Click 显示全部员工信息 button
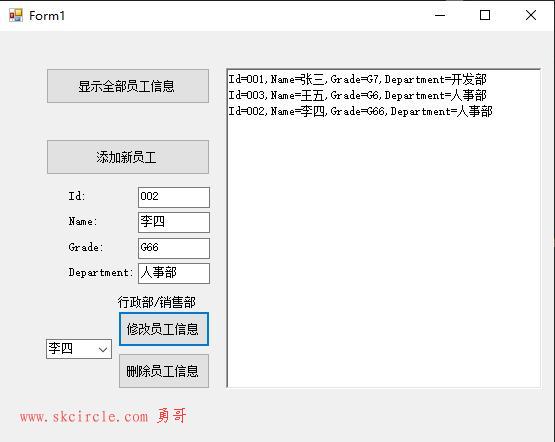This screenshot has height=442, width=555. click(128, 86)
